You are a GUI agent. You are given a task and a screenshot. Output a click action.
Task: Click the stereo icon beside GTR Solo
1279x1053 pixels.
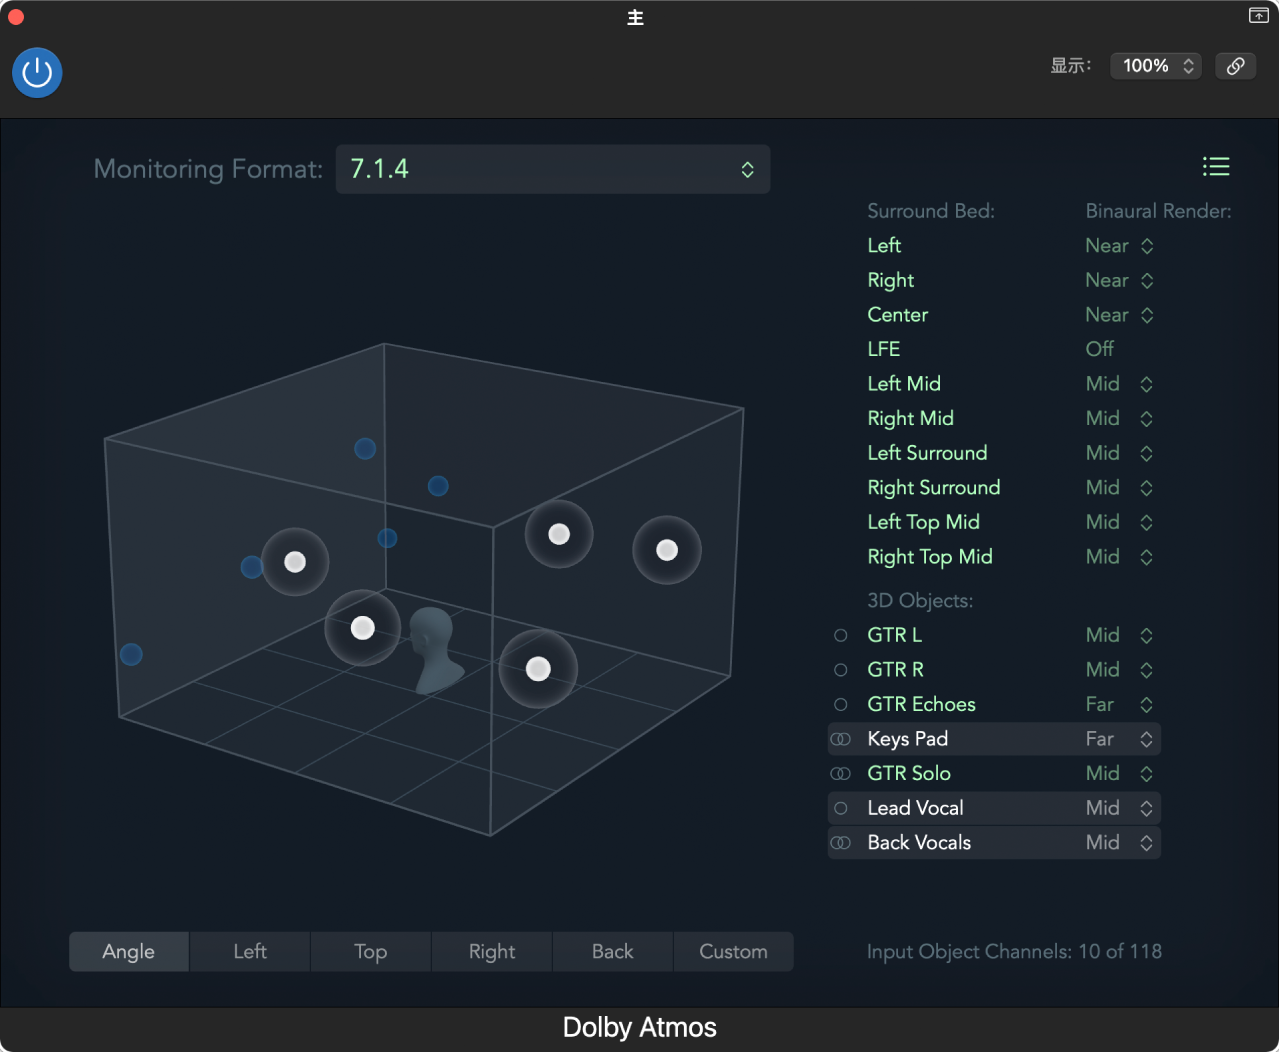coord(841,774)
